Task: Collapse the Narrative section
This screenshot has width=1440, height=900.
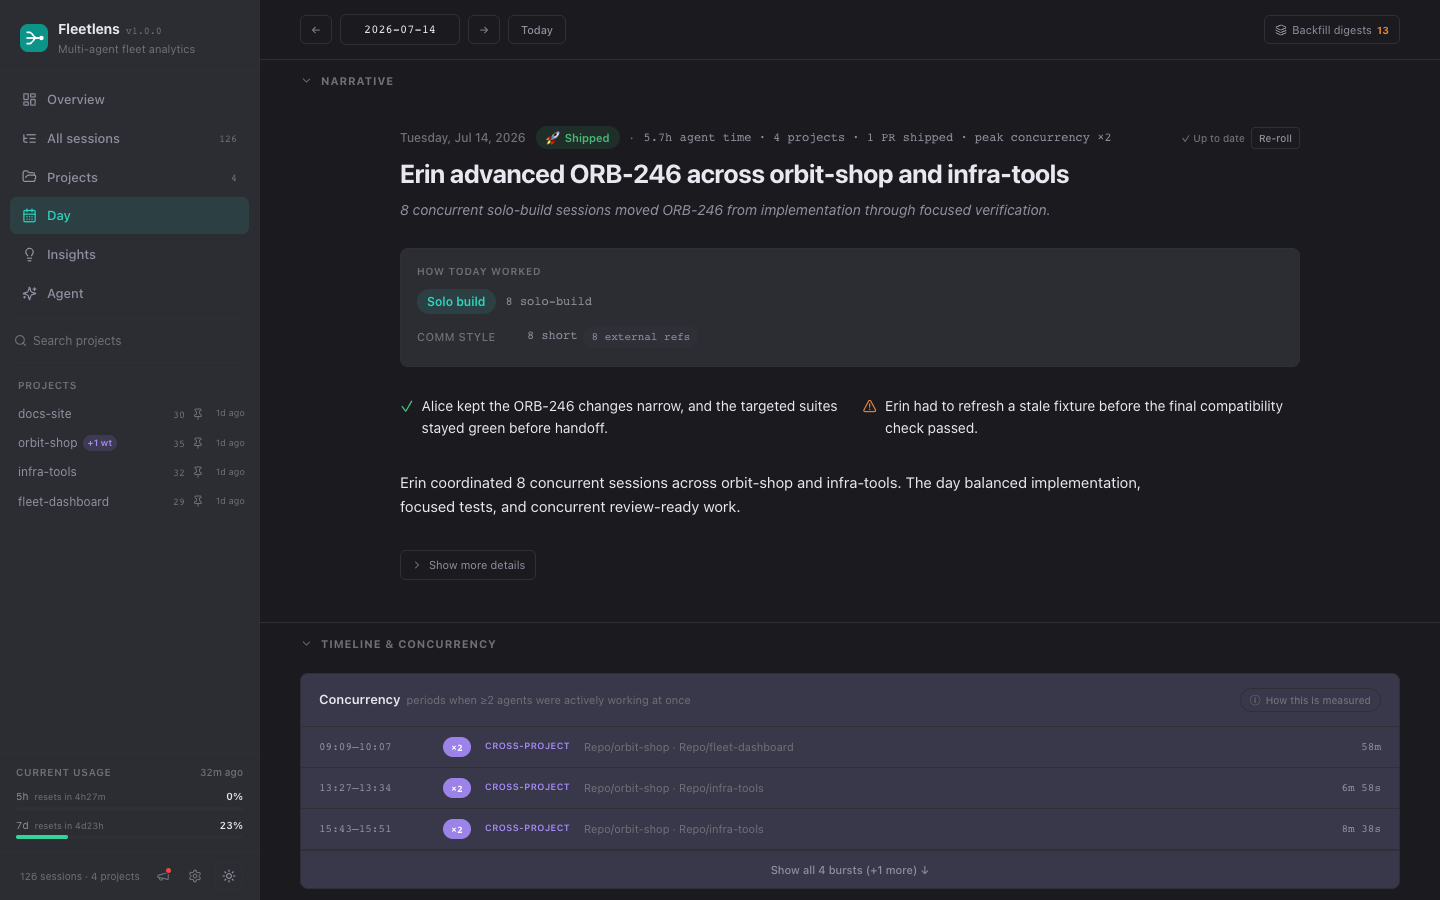Action: click(x=348, y=81)
